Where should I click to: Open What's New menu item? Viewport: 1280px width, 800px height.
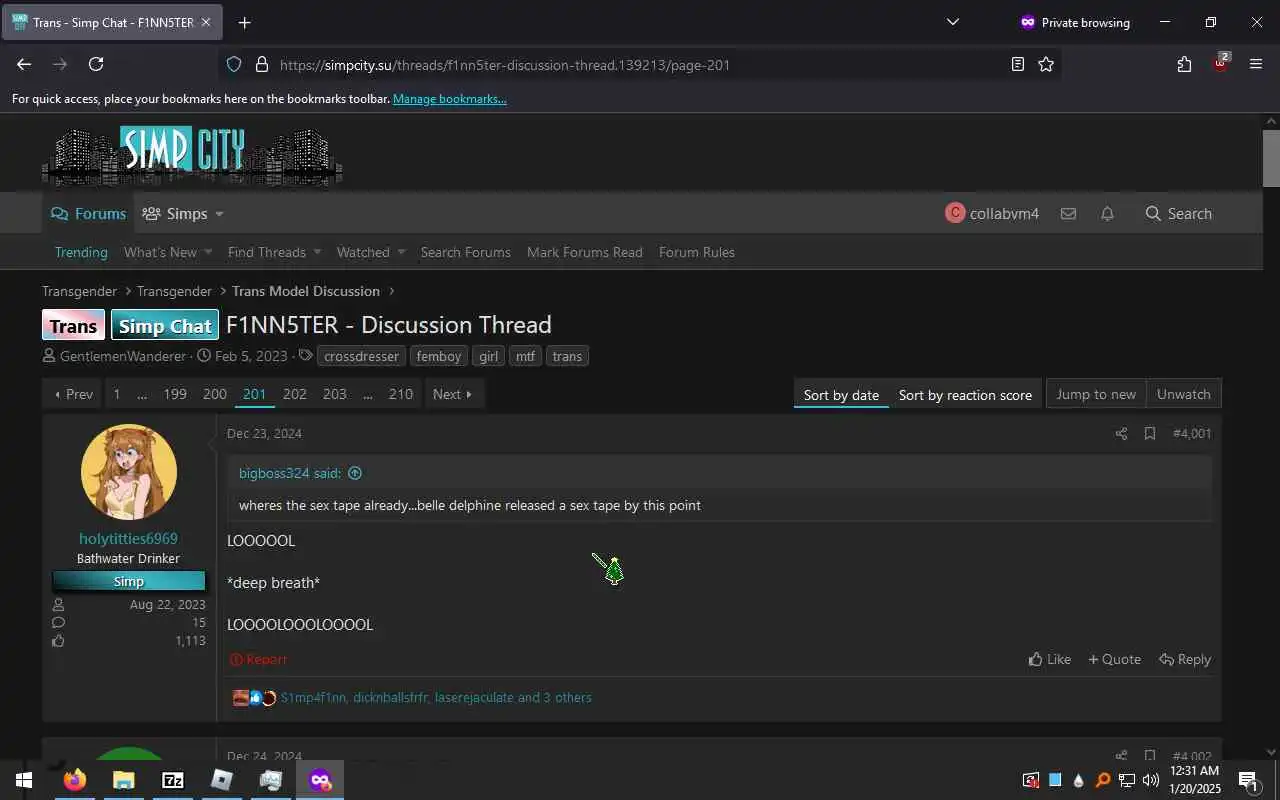(x=160, y=252)
